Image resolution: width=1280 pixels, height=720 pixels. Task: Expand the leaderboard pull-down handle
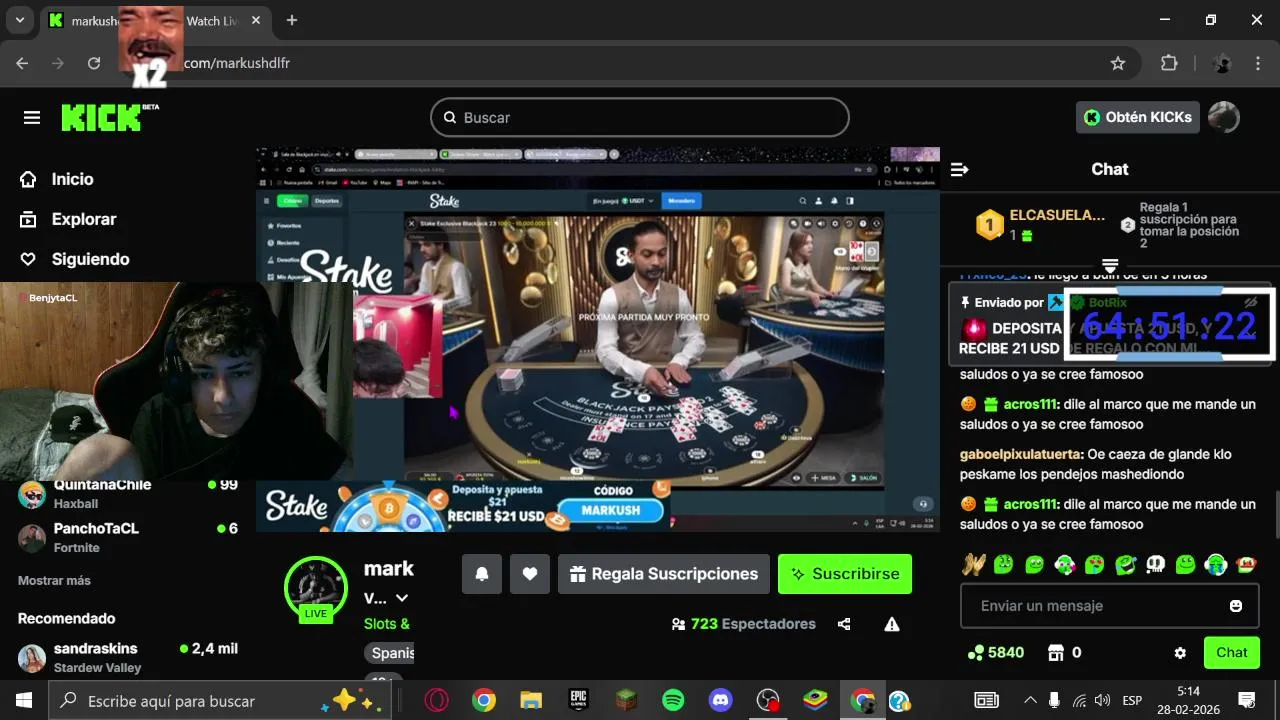click(x=1110, y=264)
